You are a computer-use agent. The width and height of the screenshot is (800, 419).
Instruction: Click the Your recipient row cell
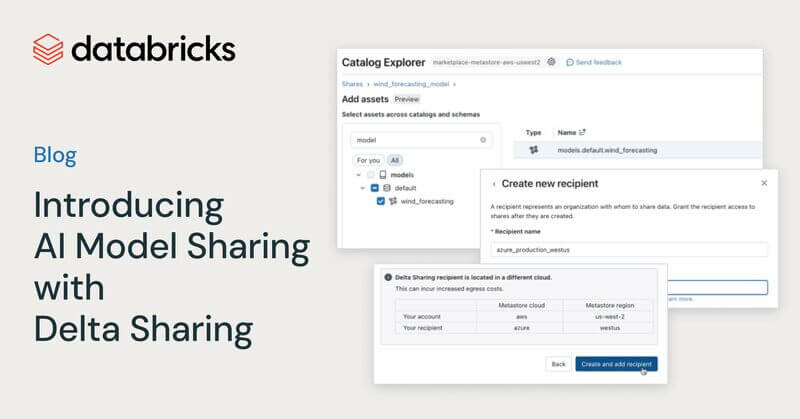pyautogui.click(x=422, y=328)
